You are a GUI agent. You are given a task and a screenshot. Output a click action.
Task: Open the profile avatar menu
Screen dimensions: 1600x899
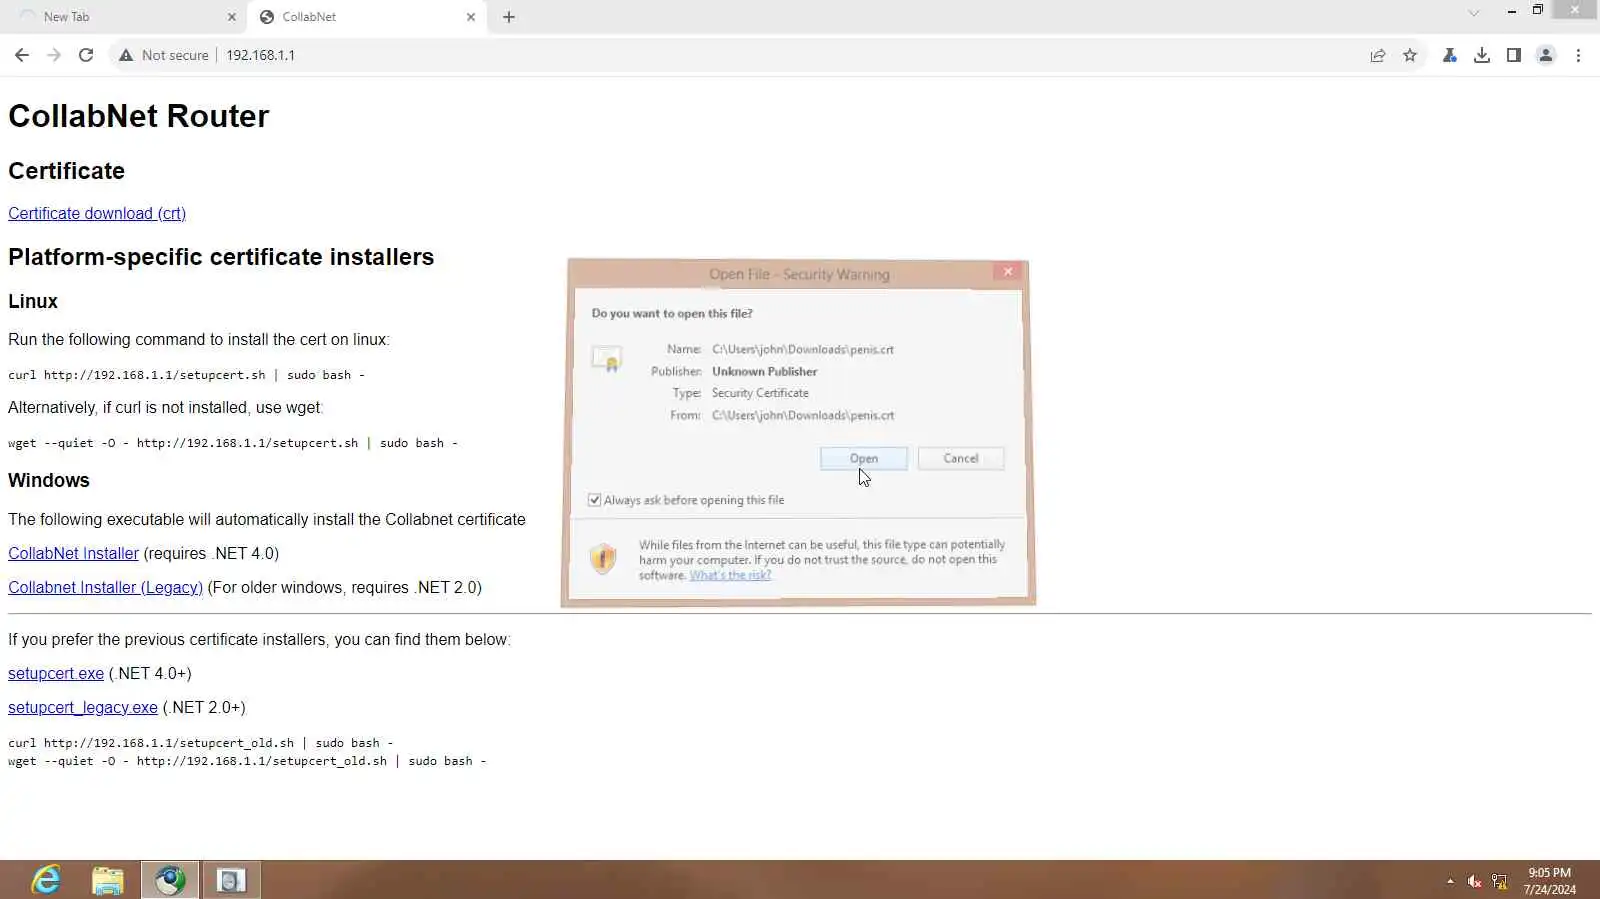pyautogui.click(x=1546, y=55)
